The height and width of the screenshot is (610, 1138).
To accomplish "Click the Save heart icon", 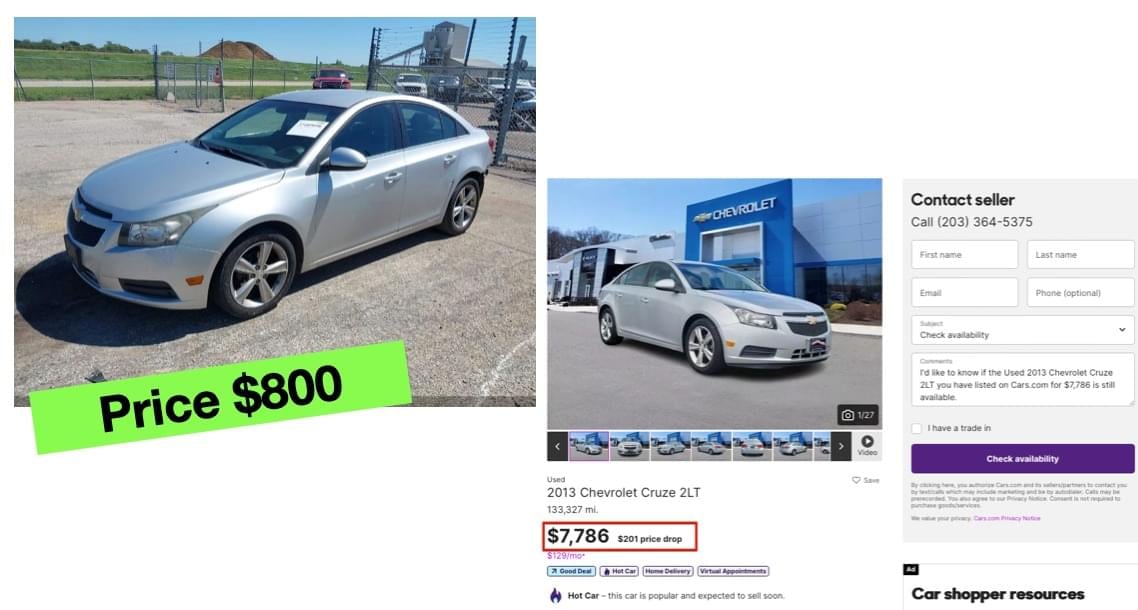I will click(x=856, y=480).
